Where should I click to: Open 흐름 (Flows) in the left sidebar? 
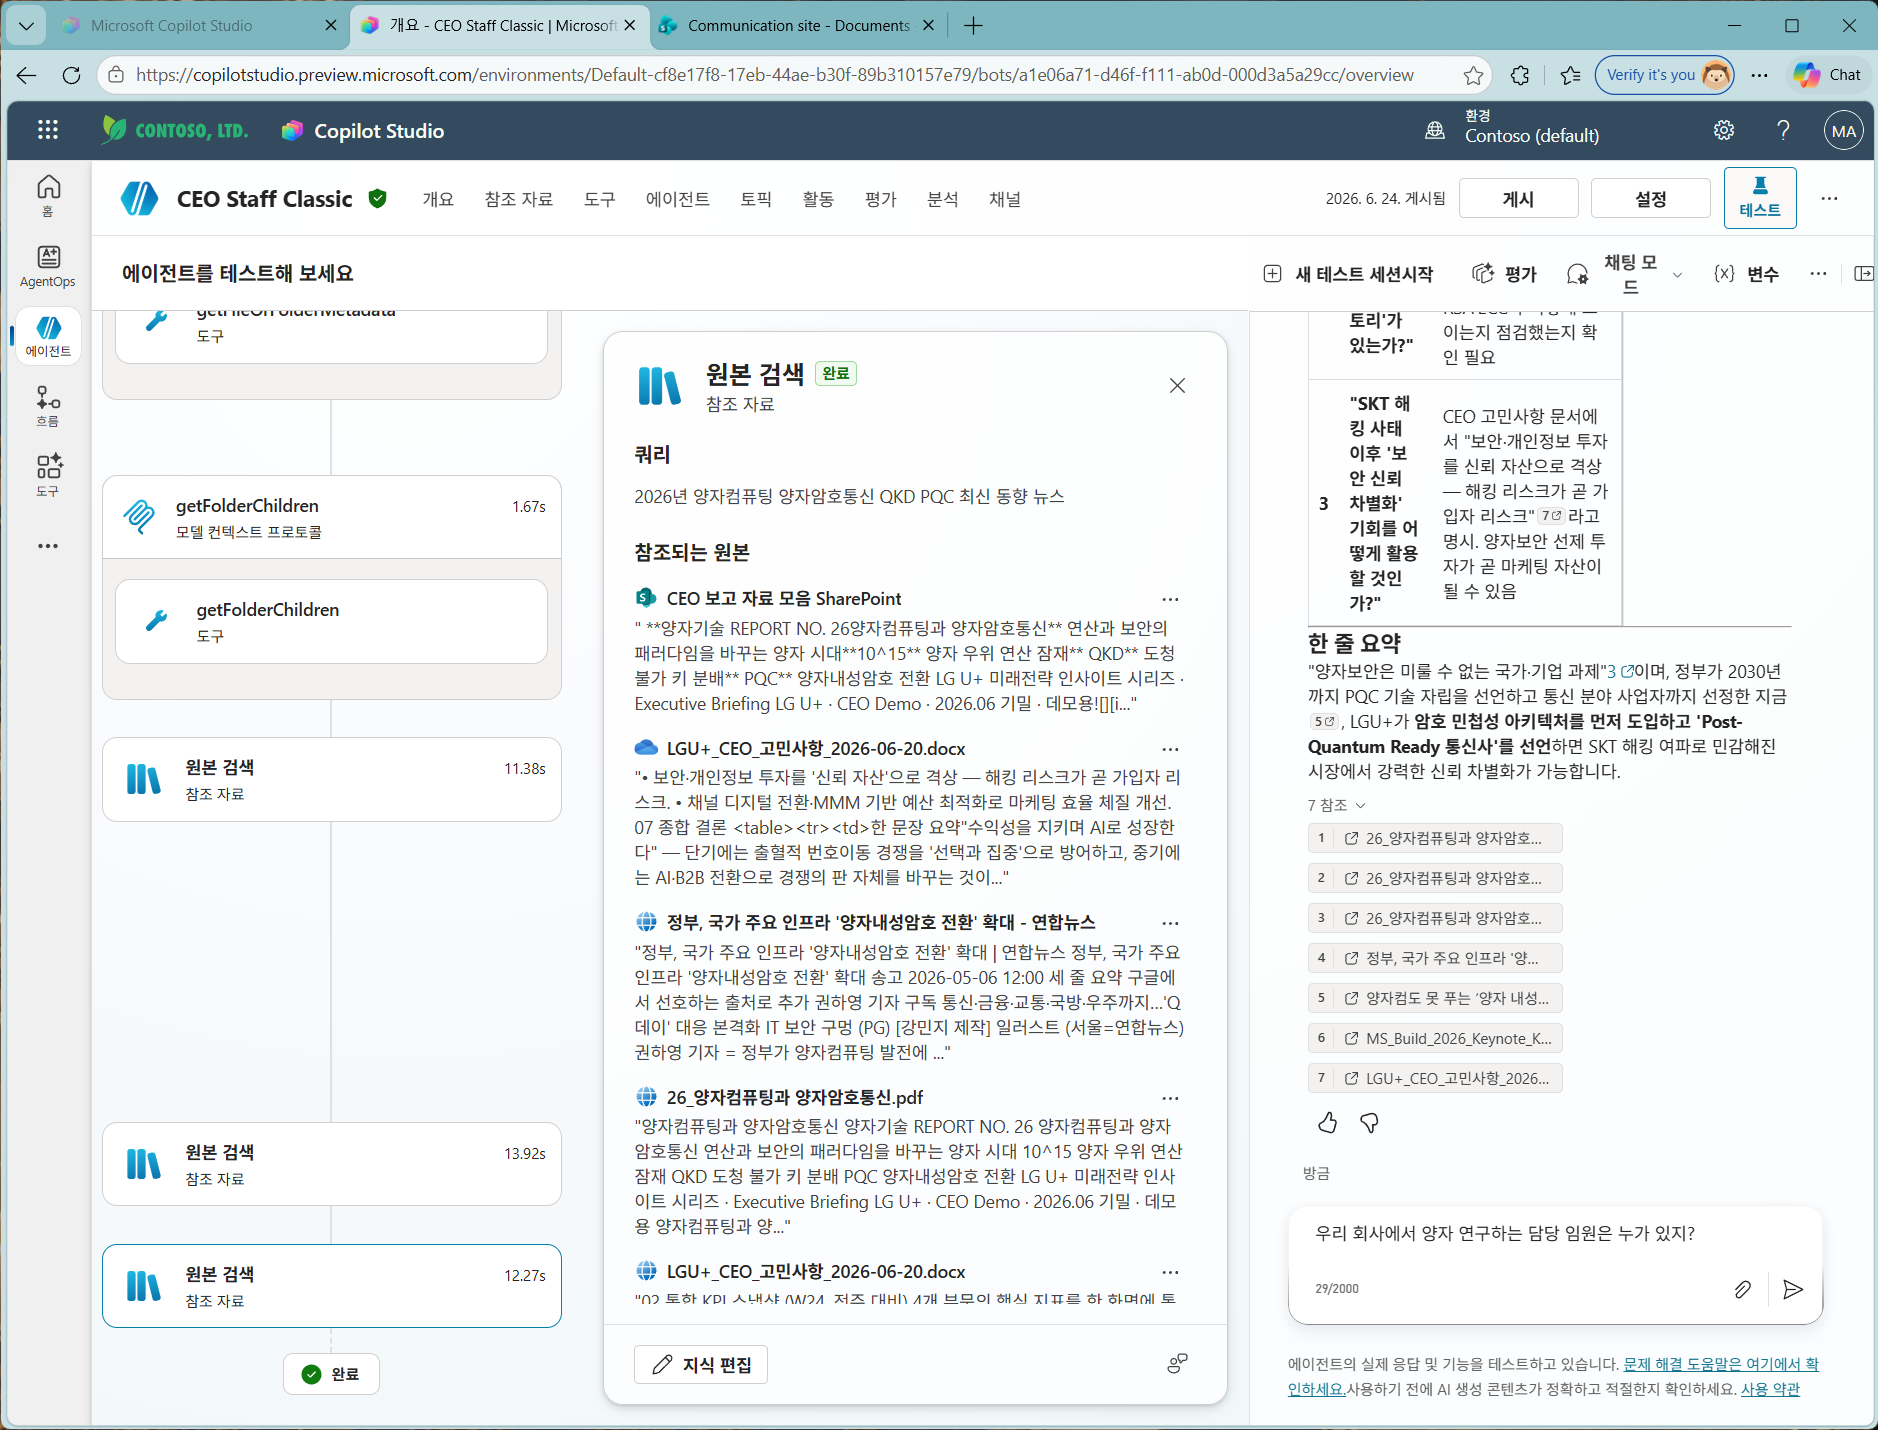pos(48,406)
